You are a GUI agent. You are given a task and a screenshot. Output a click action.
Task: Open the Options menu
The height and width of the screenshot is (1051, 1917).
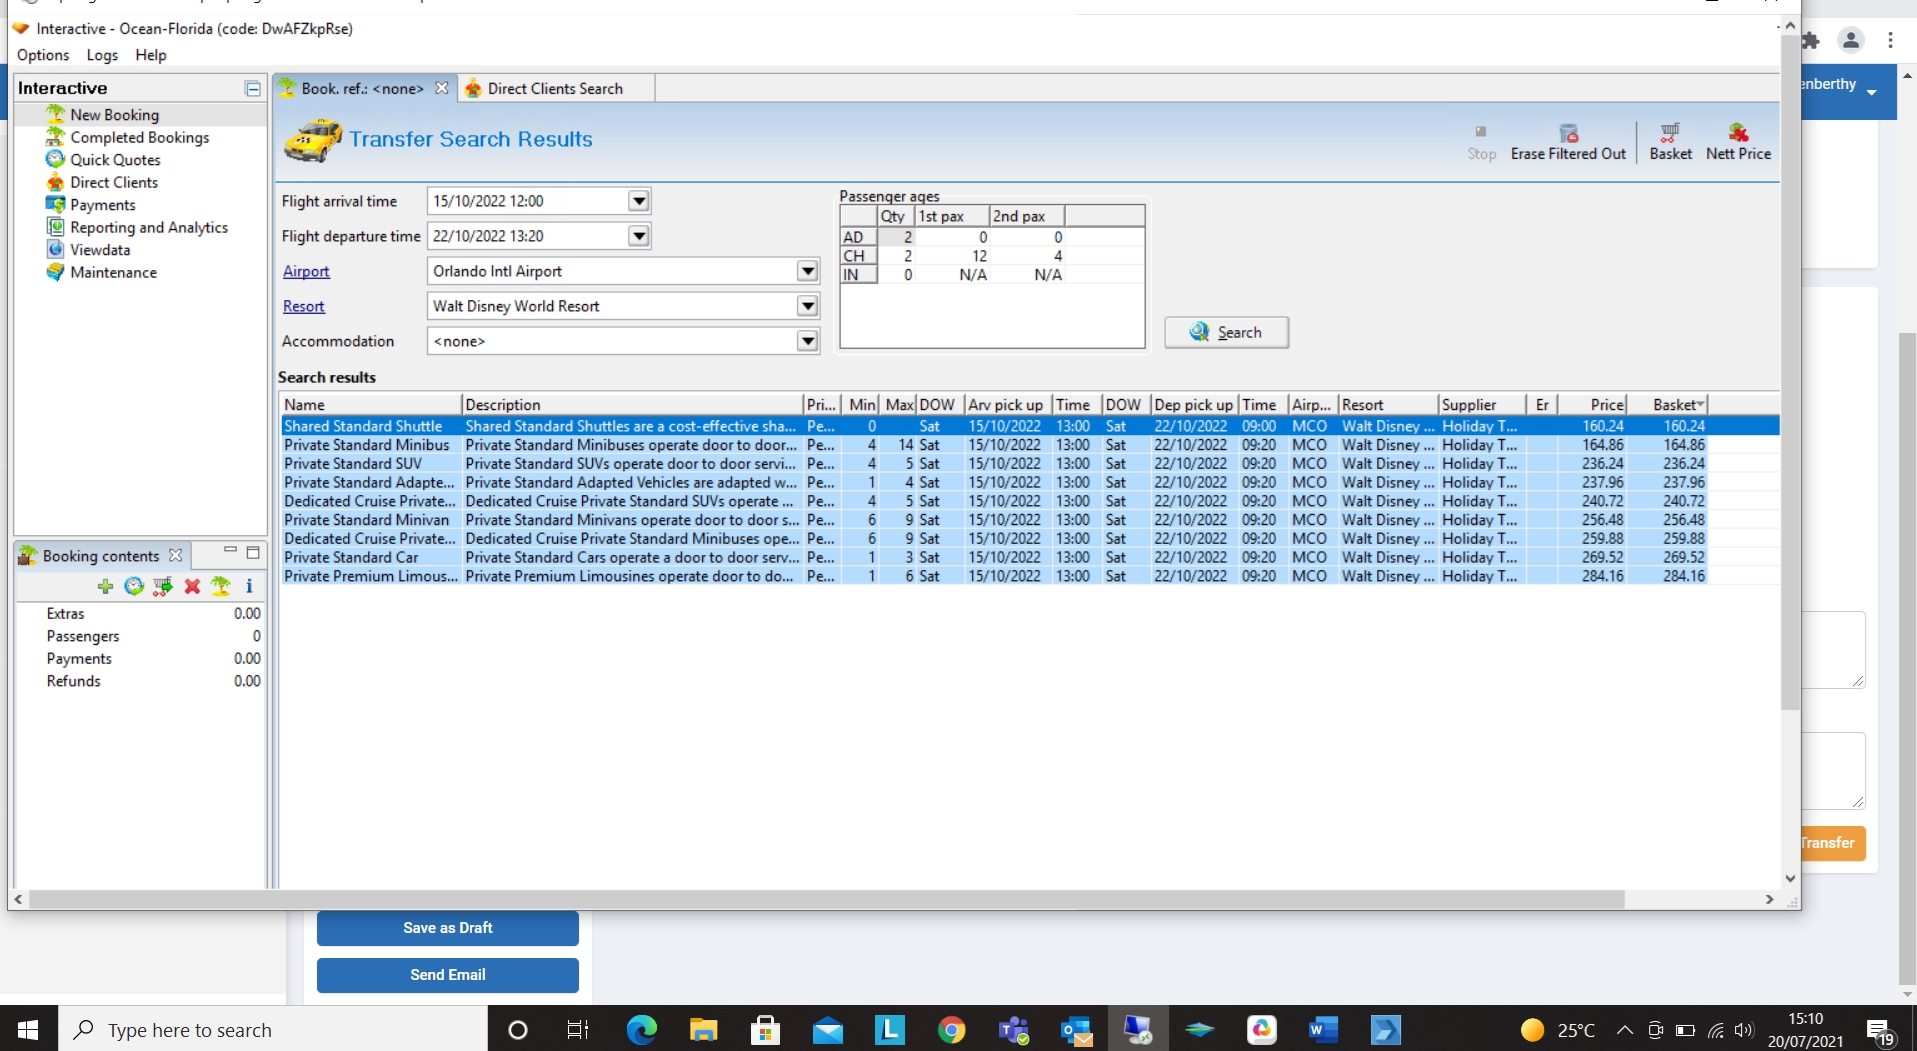tap(43, 55)
